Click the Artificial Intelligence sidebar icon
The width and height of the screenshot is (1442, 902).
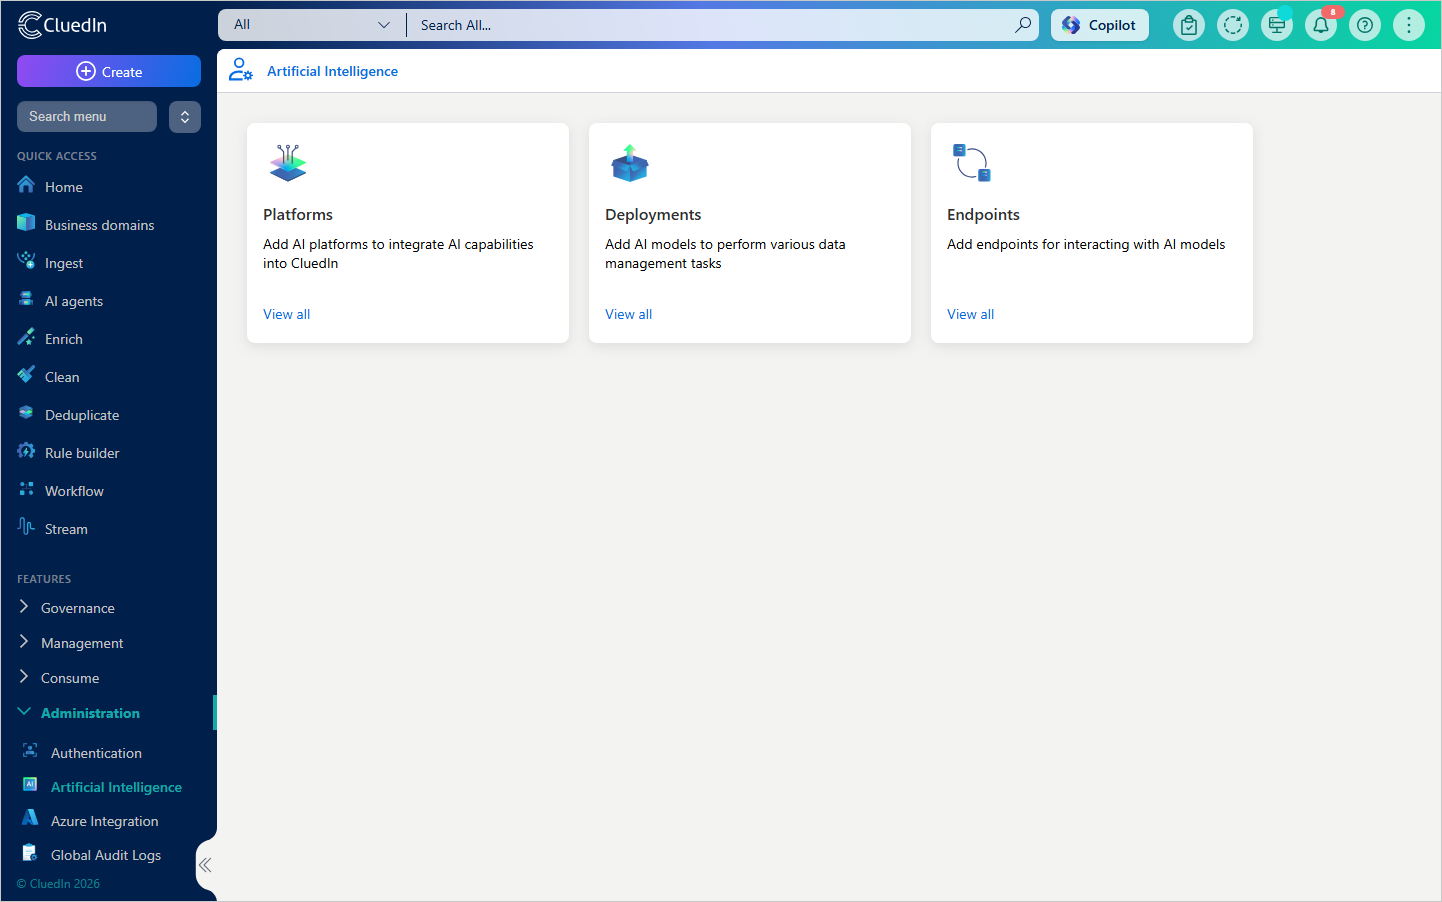(30, 785)
